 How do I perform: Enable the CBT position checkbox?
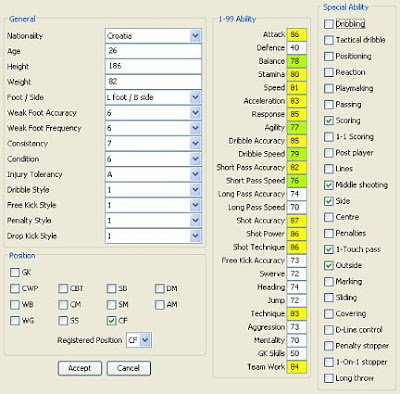pyautogui.click(x=63, y=288)
